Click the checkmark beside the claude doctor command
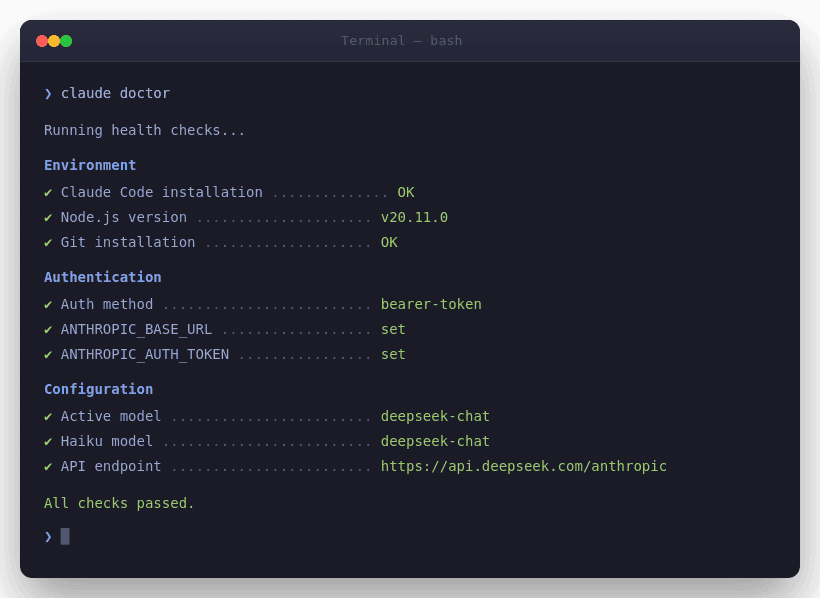 47,93
